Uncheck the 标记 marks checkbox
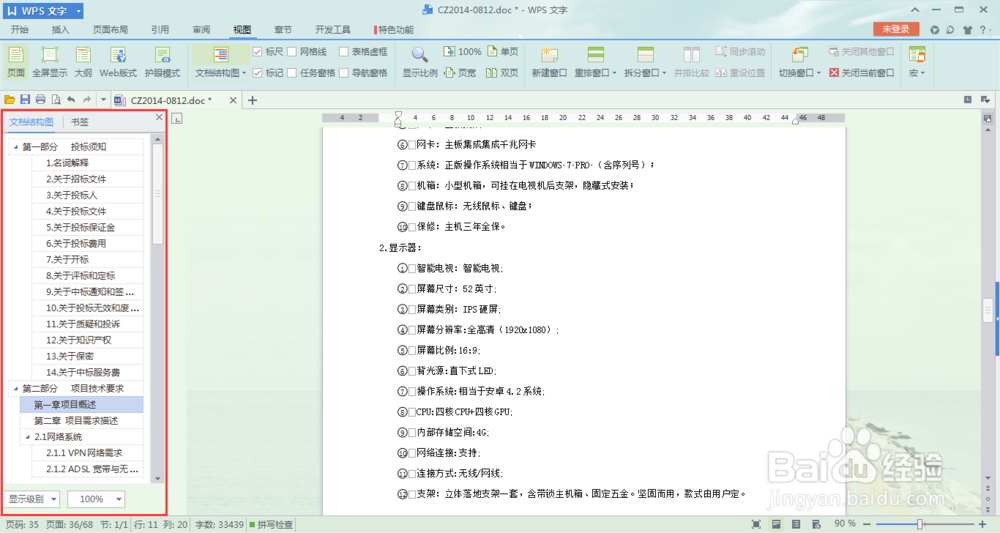This screenshot has width=1000, height=533. coord(257,73)
